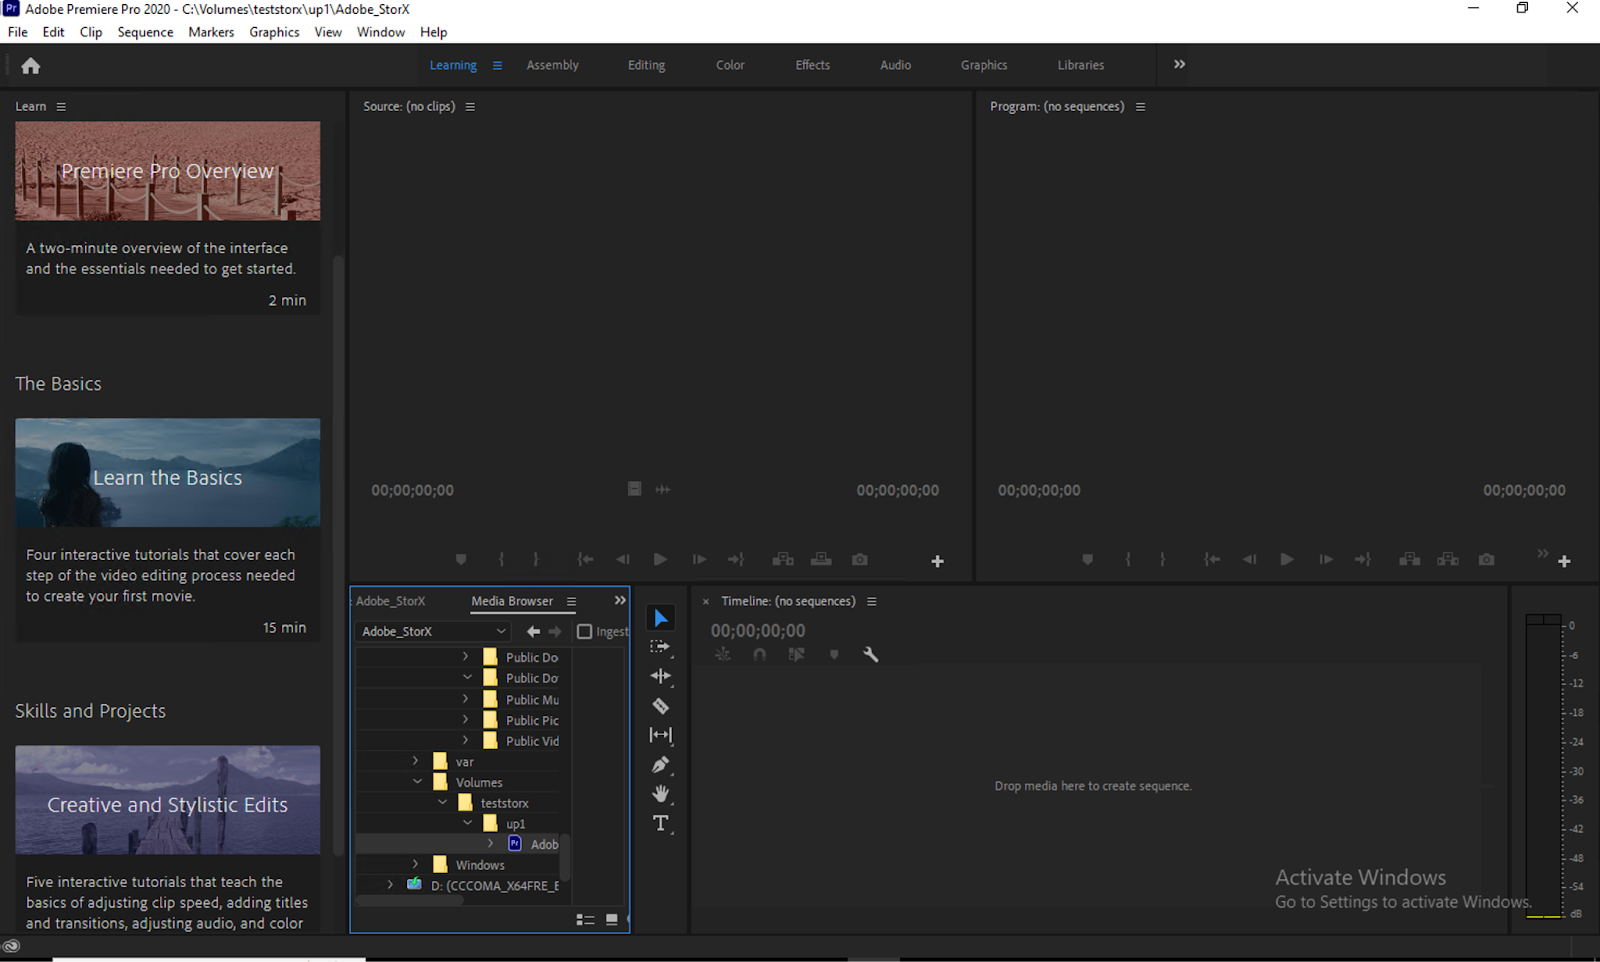Viewport: 1600px width, 962px height.
Task: Open the Learn panel menu
Action: pyautogui.click(x=61, y=107)
